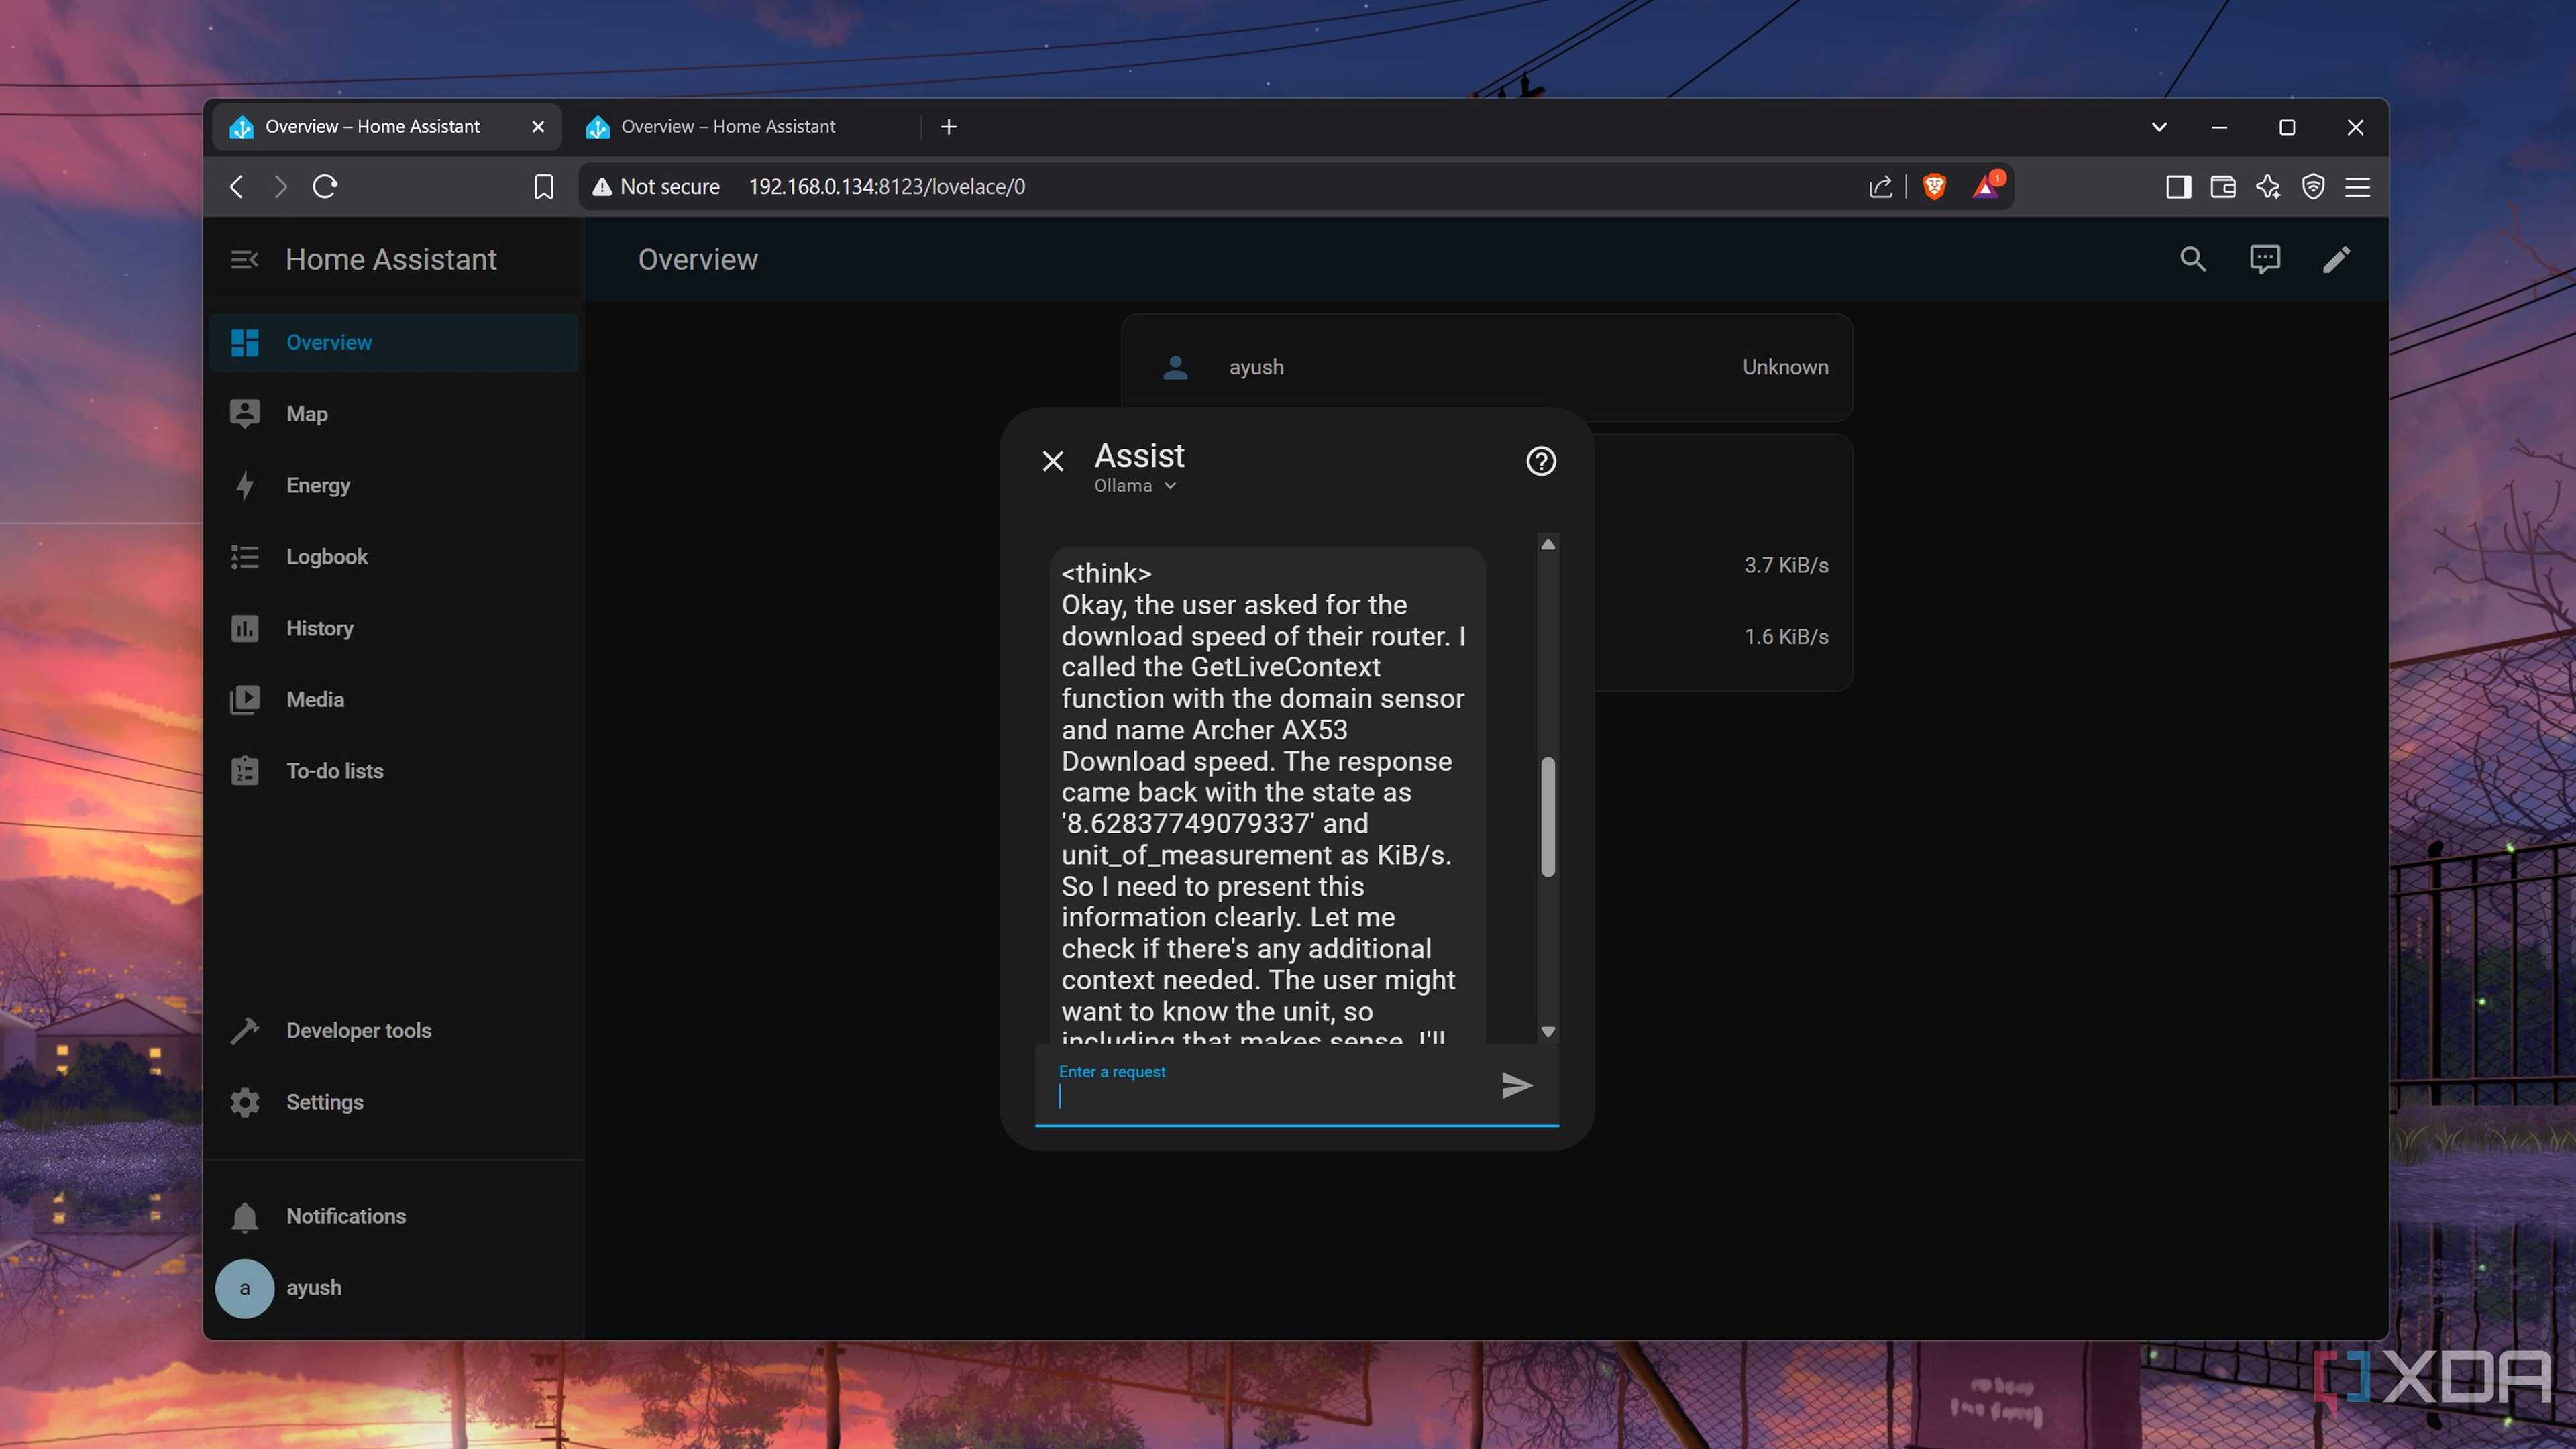Screen dimensions: 2576x1449
Task: Collapse the Home Assistant sidebar menu icon
Action: pos(244,260)
